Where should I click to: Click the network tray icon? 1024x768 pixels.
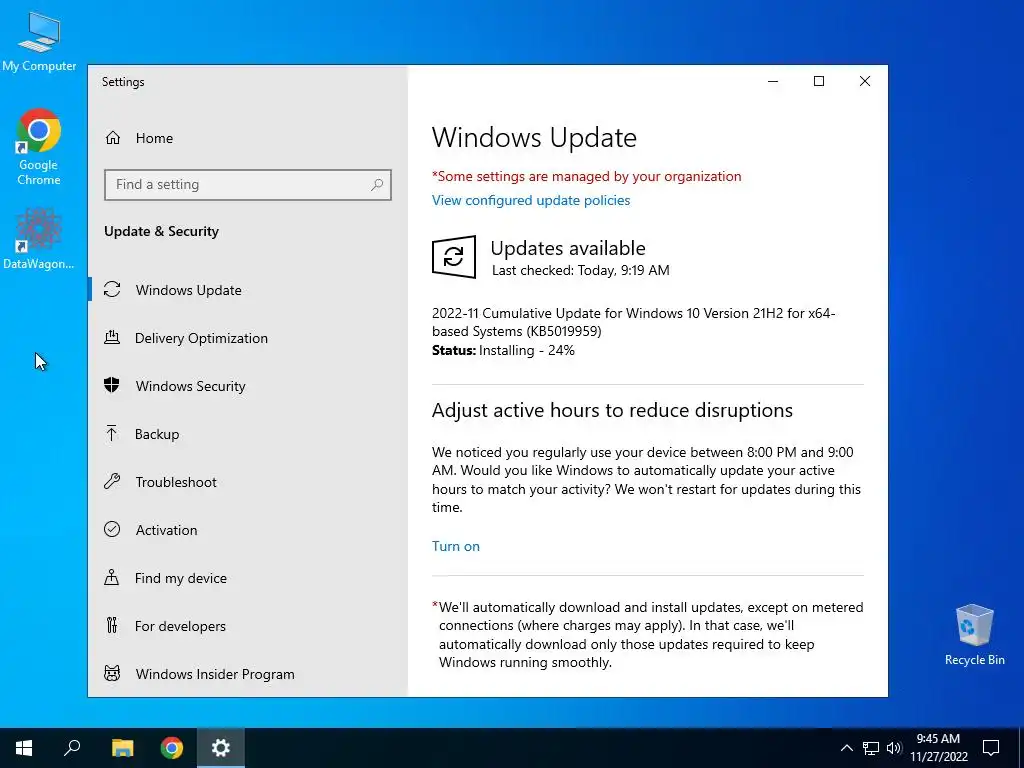point(871,748)
